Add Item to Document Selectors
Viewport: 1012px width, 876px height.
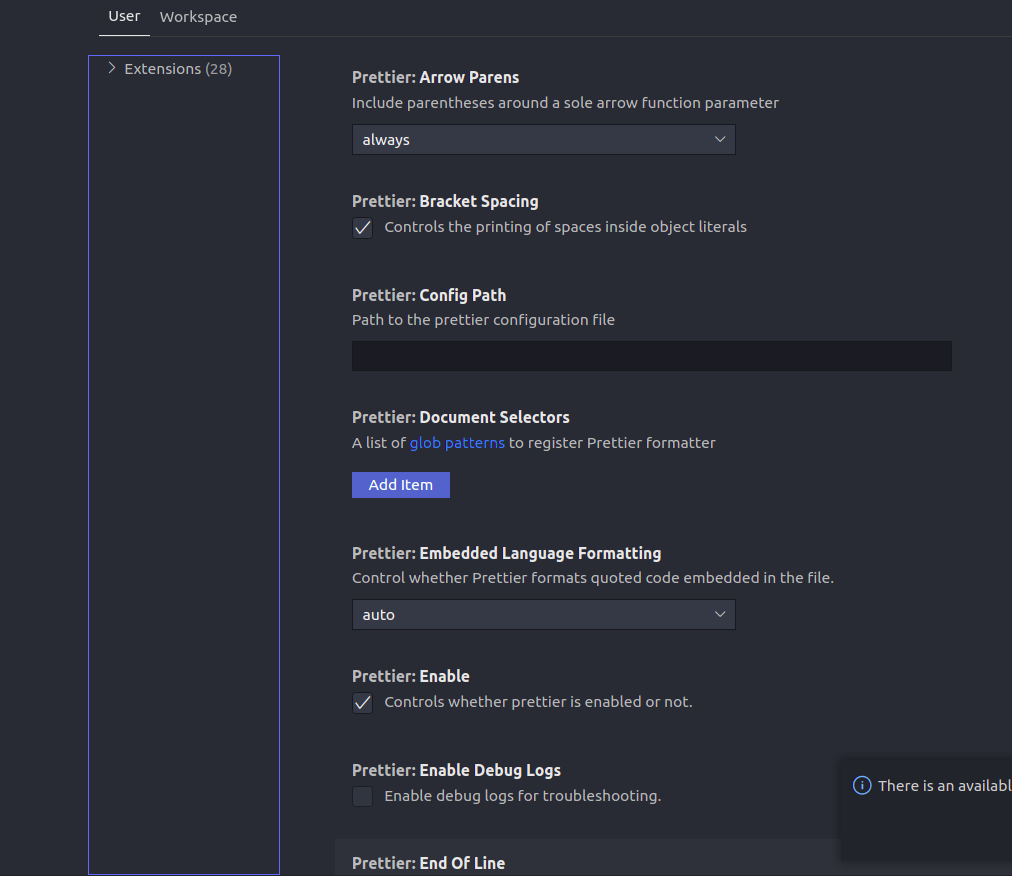[401, 485]
